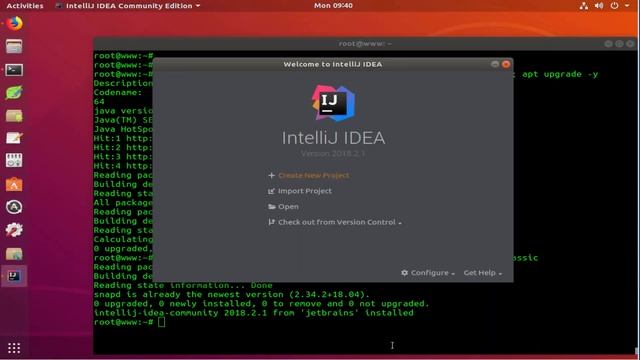Open IntelliJ IDEA Community Edition app menu
This screenshot has width=640, height=360.
[x=128, y=6]
